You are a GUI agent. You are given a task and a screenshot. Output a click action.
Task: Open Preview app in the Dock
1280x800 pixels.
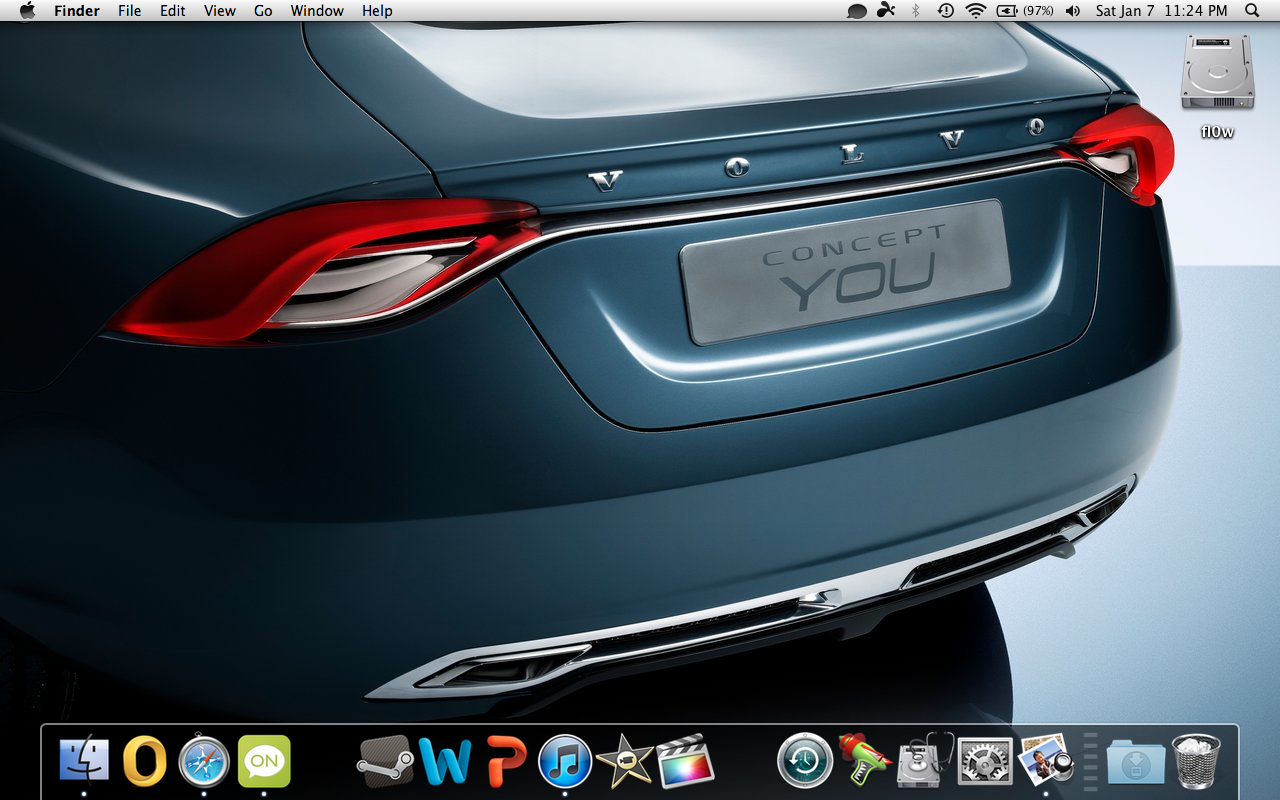click(x=1045, y=761)
